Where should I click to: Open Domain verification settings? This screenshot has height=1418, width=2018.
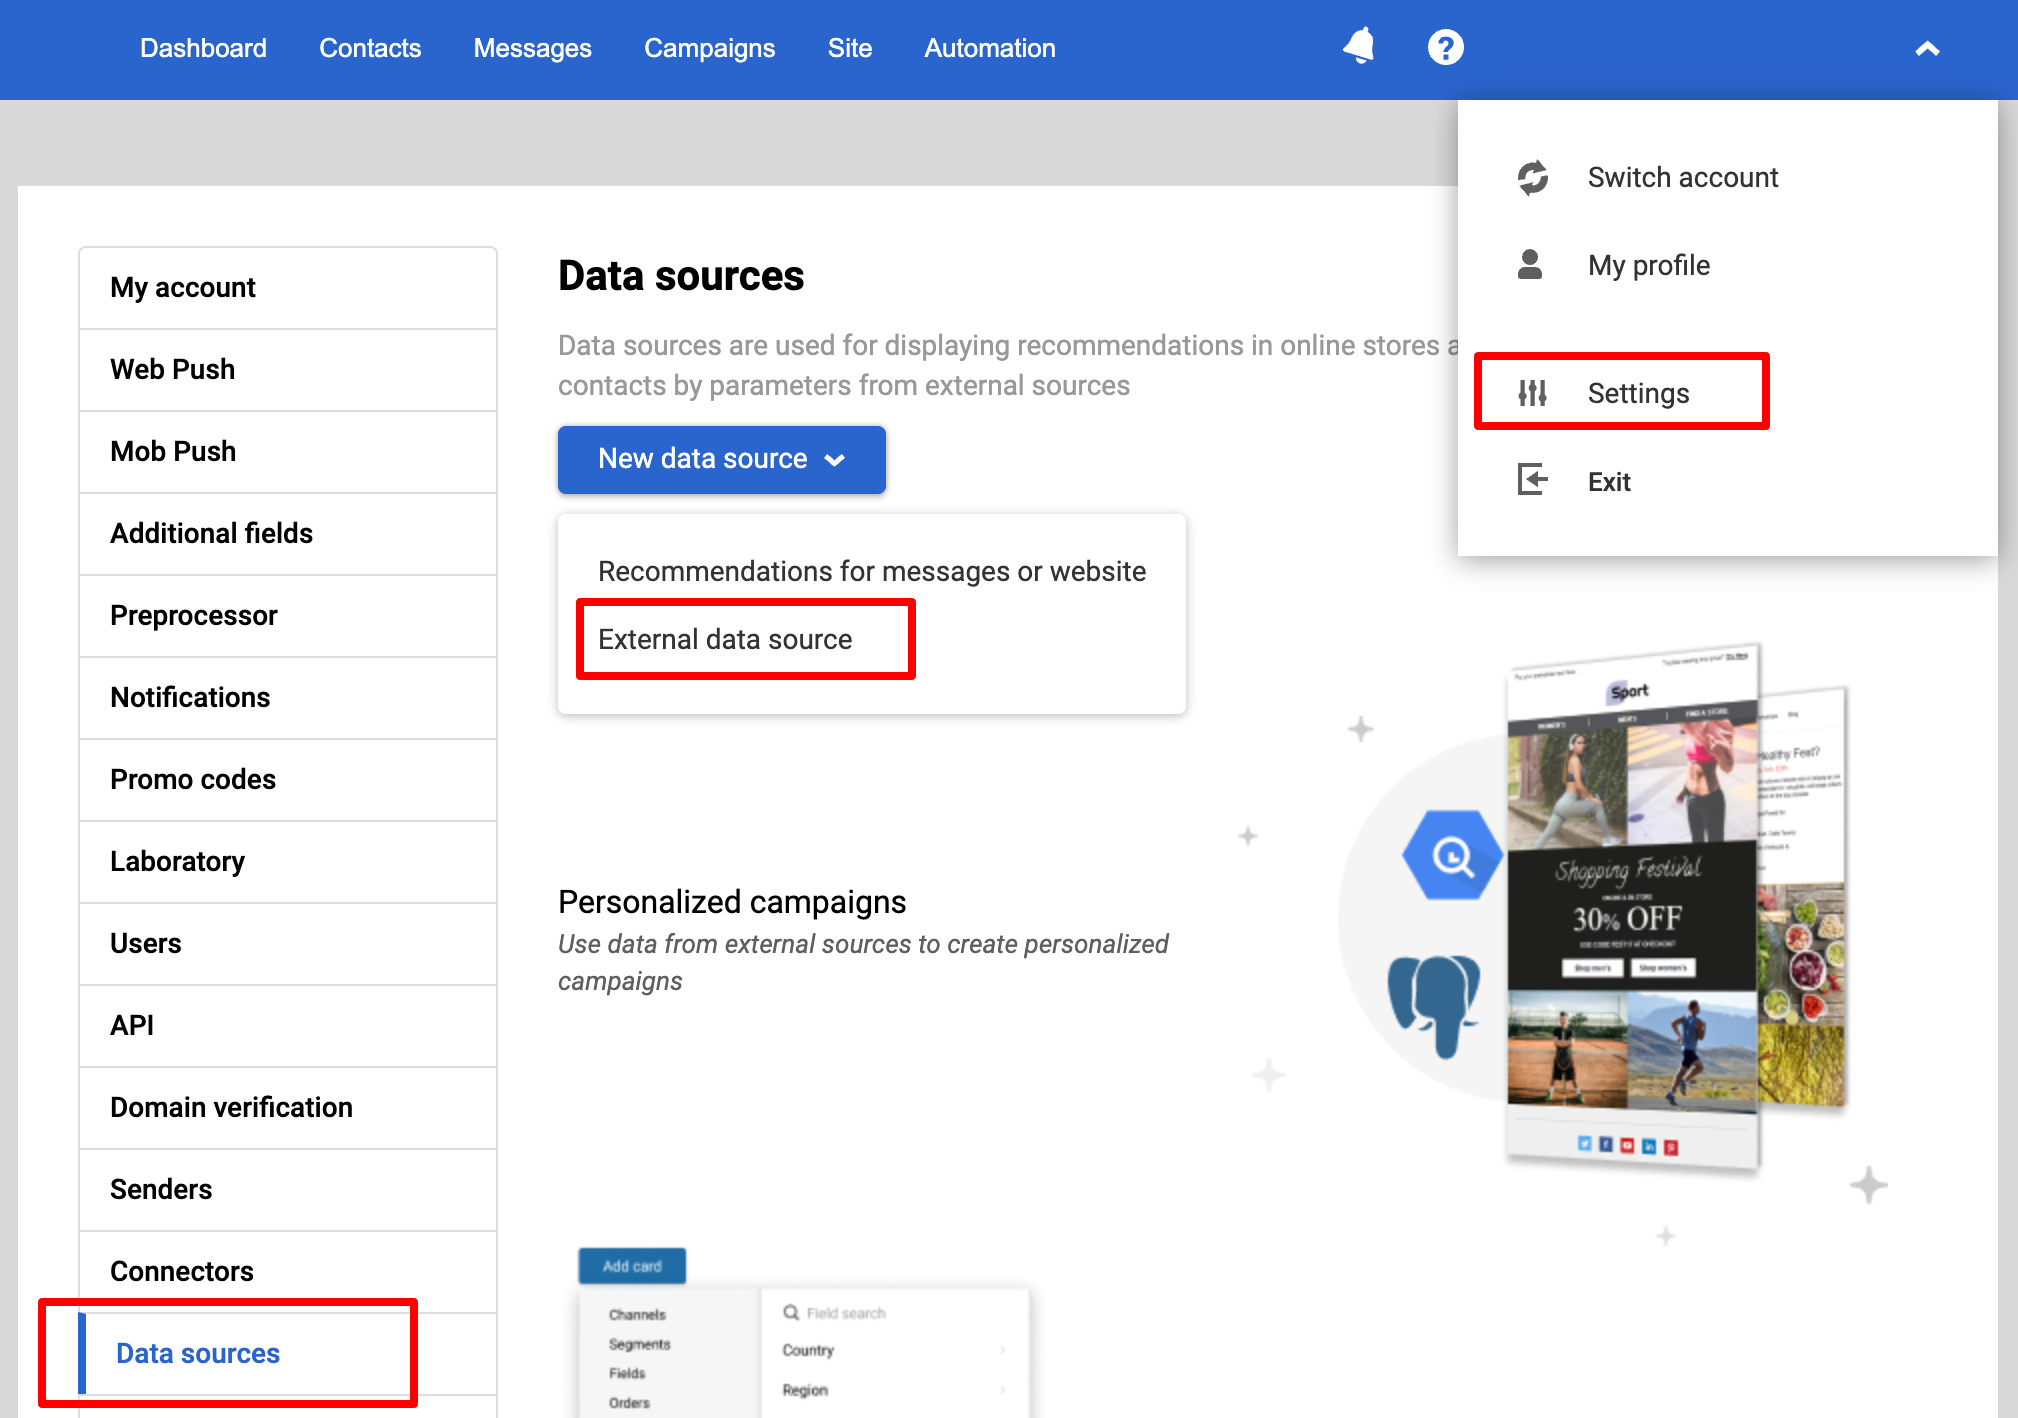[x=231, y=1107]
